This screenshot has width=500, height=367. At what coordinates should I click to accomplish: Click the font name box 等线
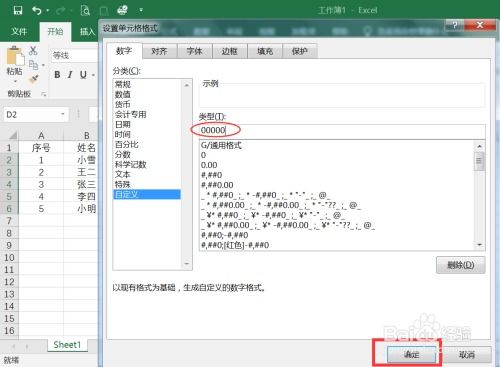tap(74, 55)
